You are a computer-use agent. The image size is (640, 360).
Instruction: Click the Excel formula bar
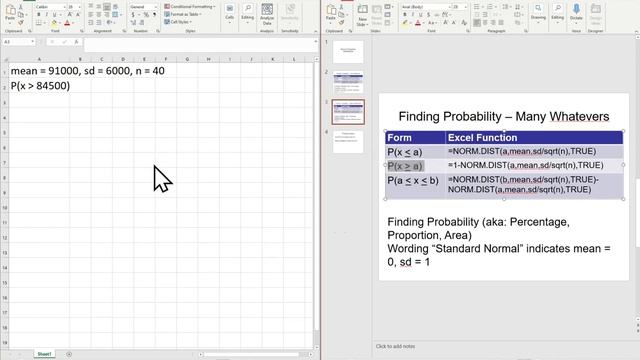pos(199,44)
